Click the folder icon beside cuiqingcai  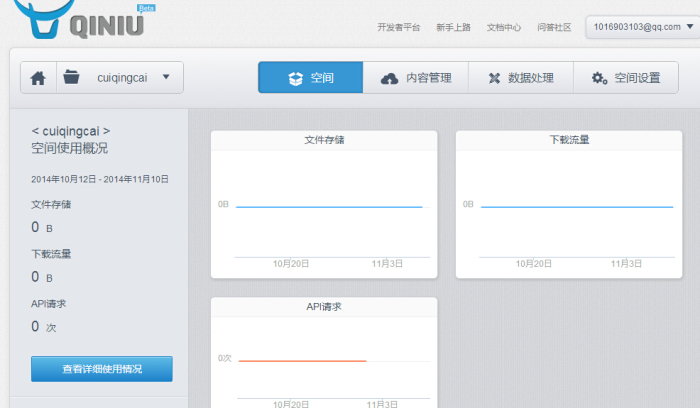click(x=71, y=77)
